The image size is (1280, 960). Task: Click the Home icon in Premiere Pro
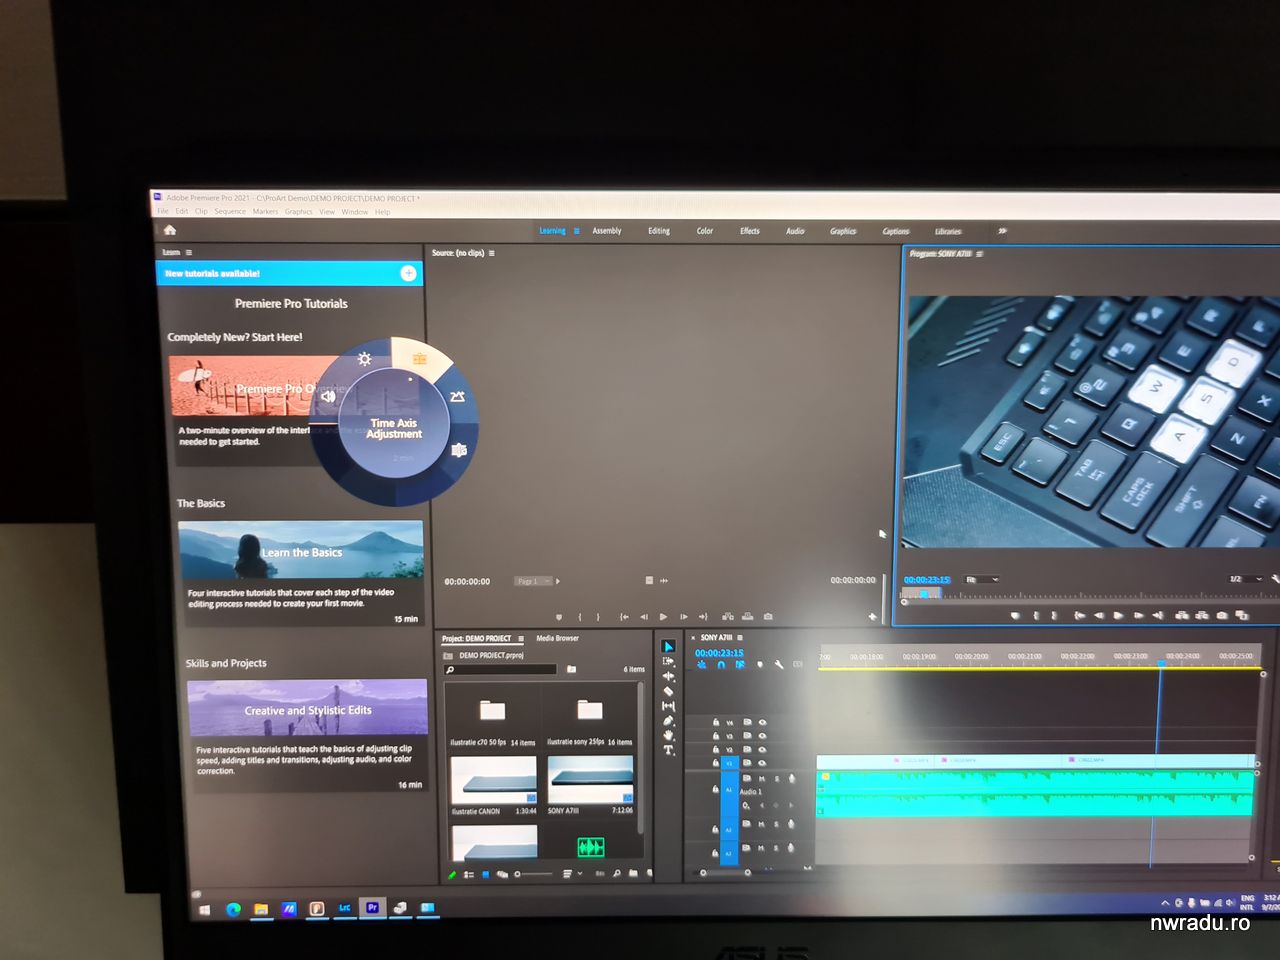(x=170, y=230)
